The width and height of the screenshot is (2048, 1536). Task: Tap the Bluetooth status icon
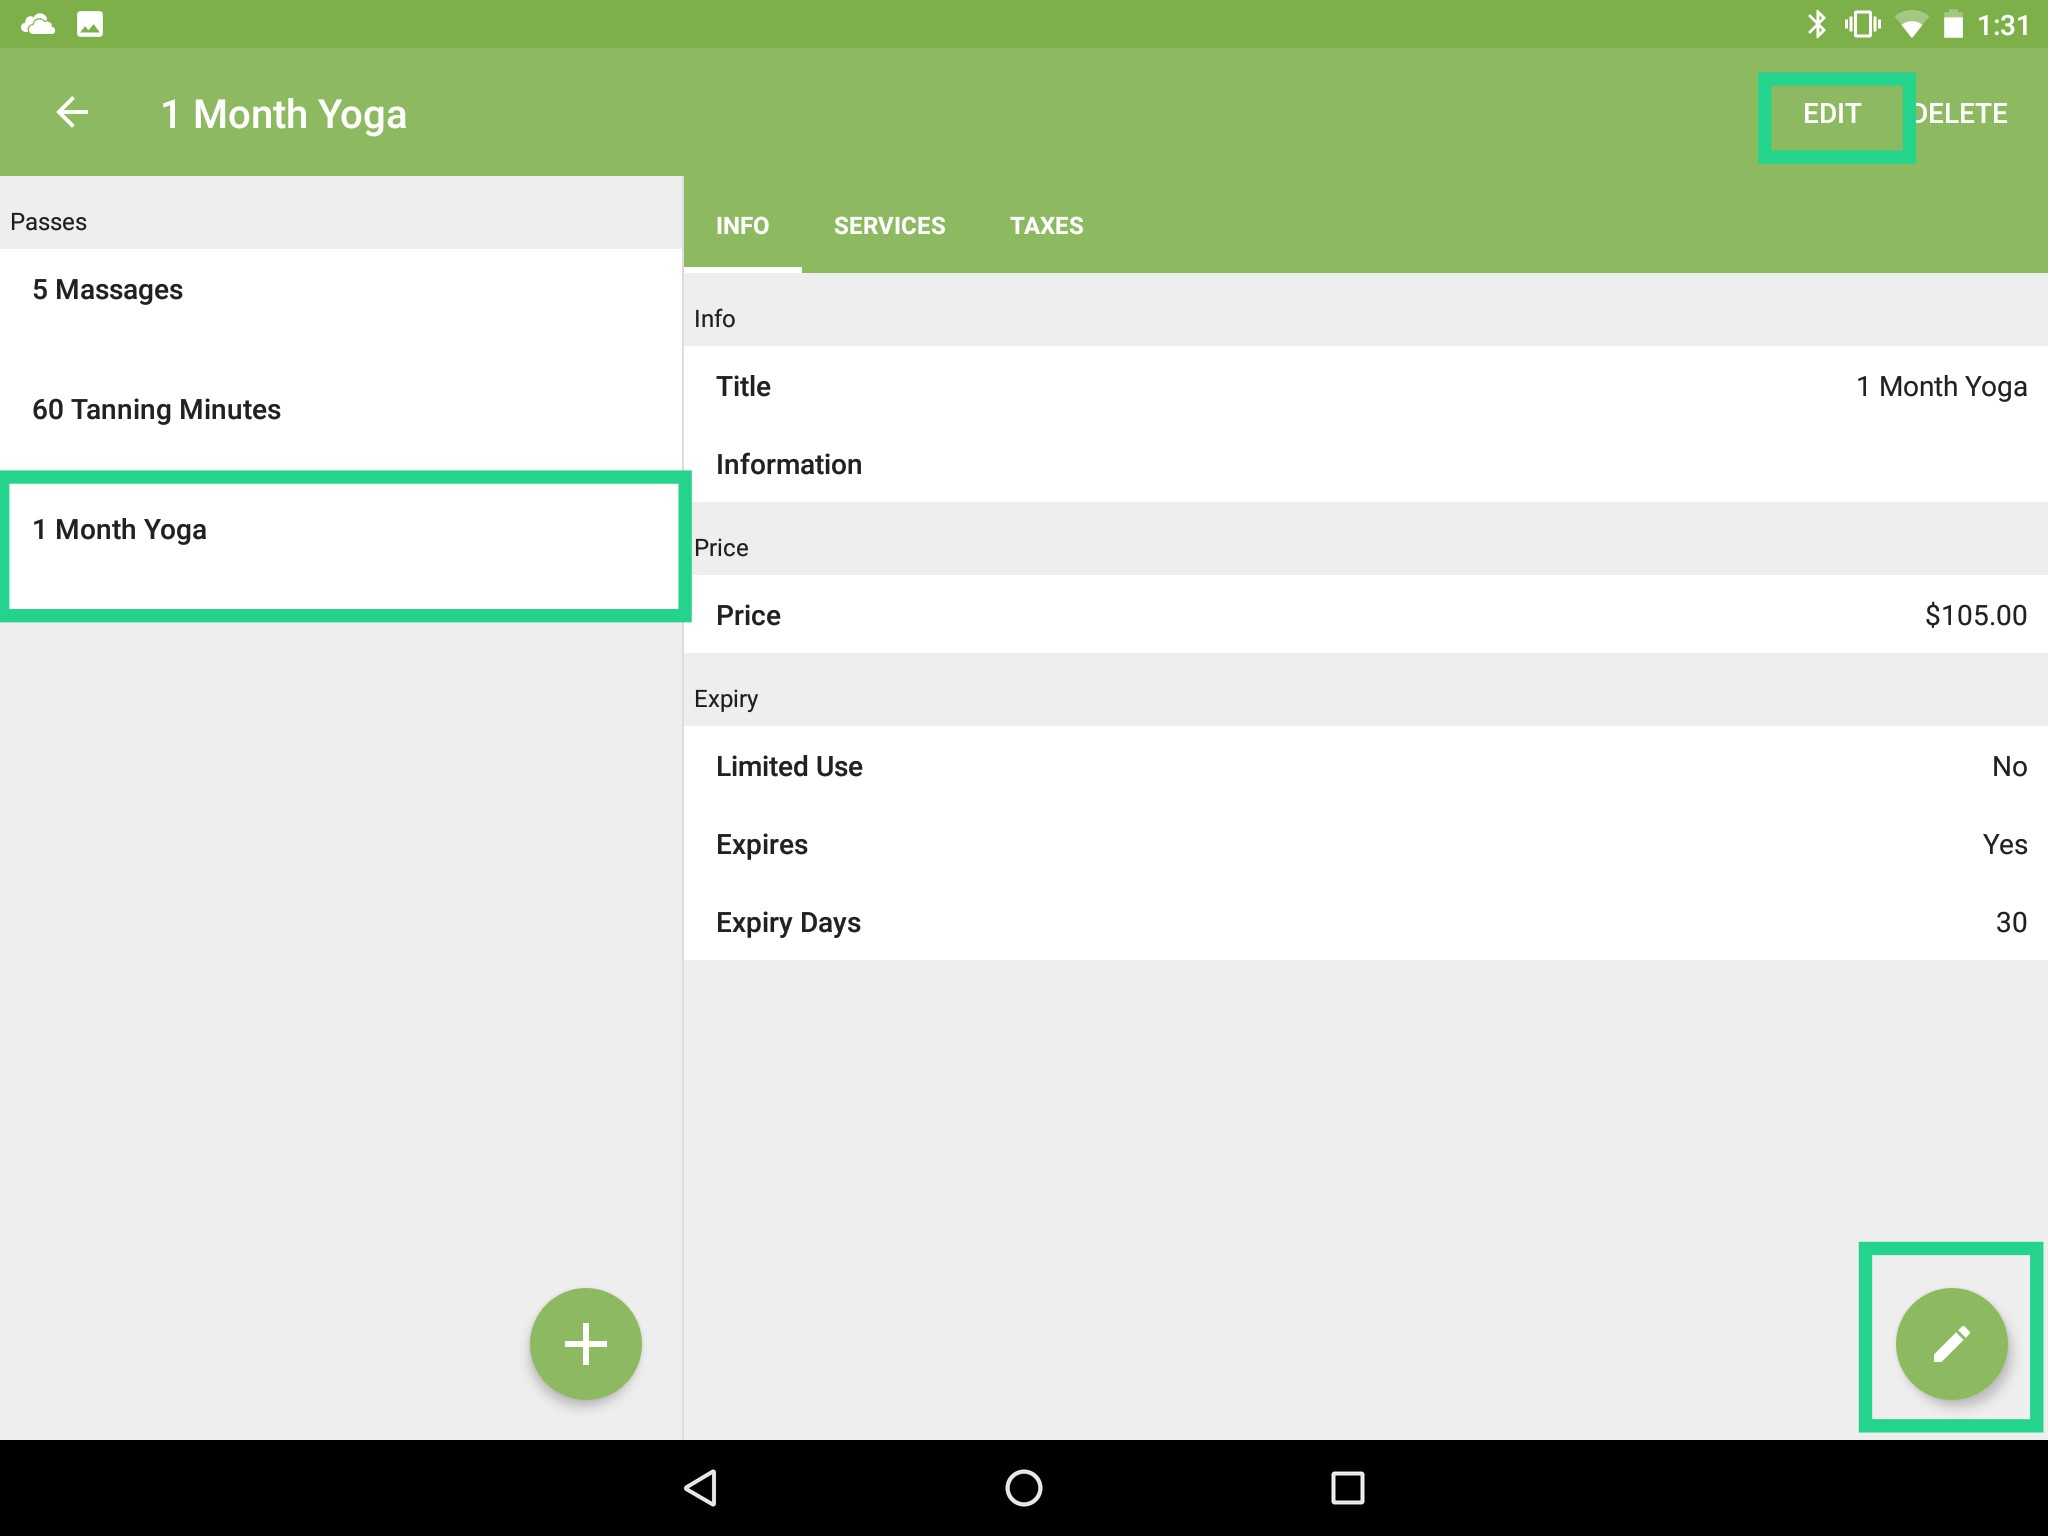pos(1816,24)
